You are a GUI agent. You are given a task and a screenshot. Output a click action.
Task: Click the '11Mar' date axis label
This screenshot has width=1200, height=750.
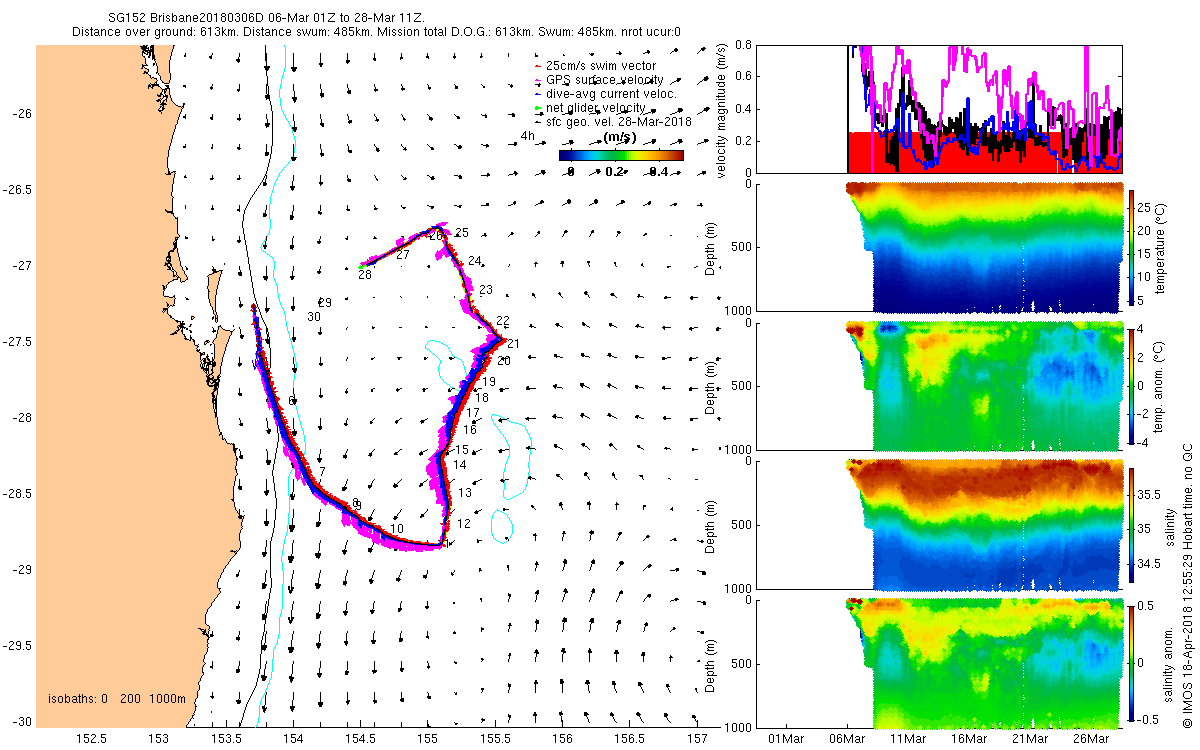tap(908, 740)
